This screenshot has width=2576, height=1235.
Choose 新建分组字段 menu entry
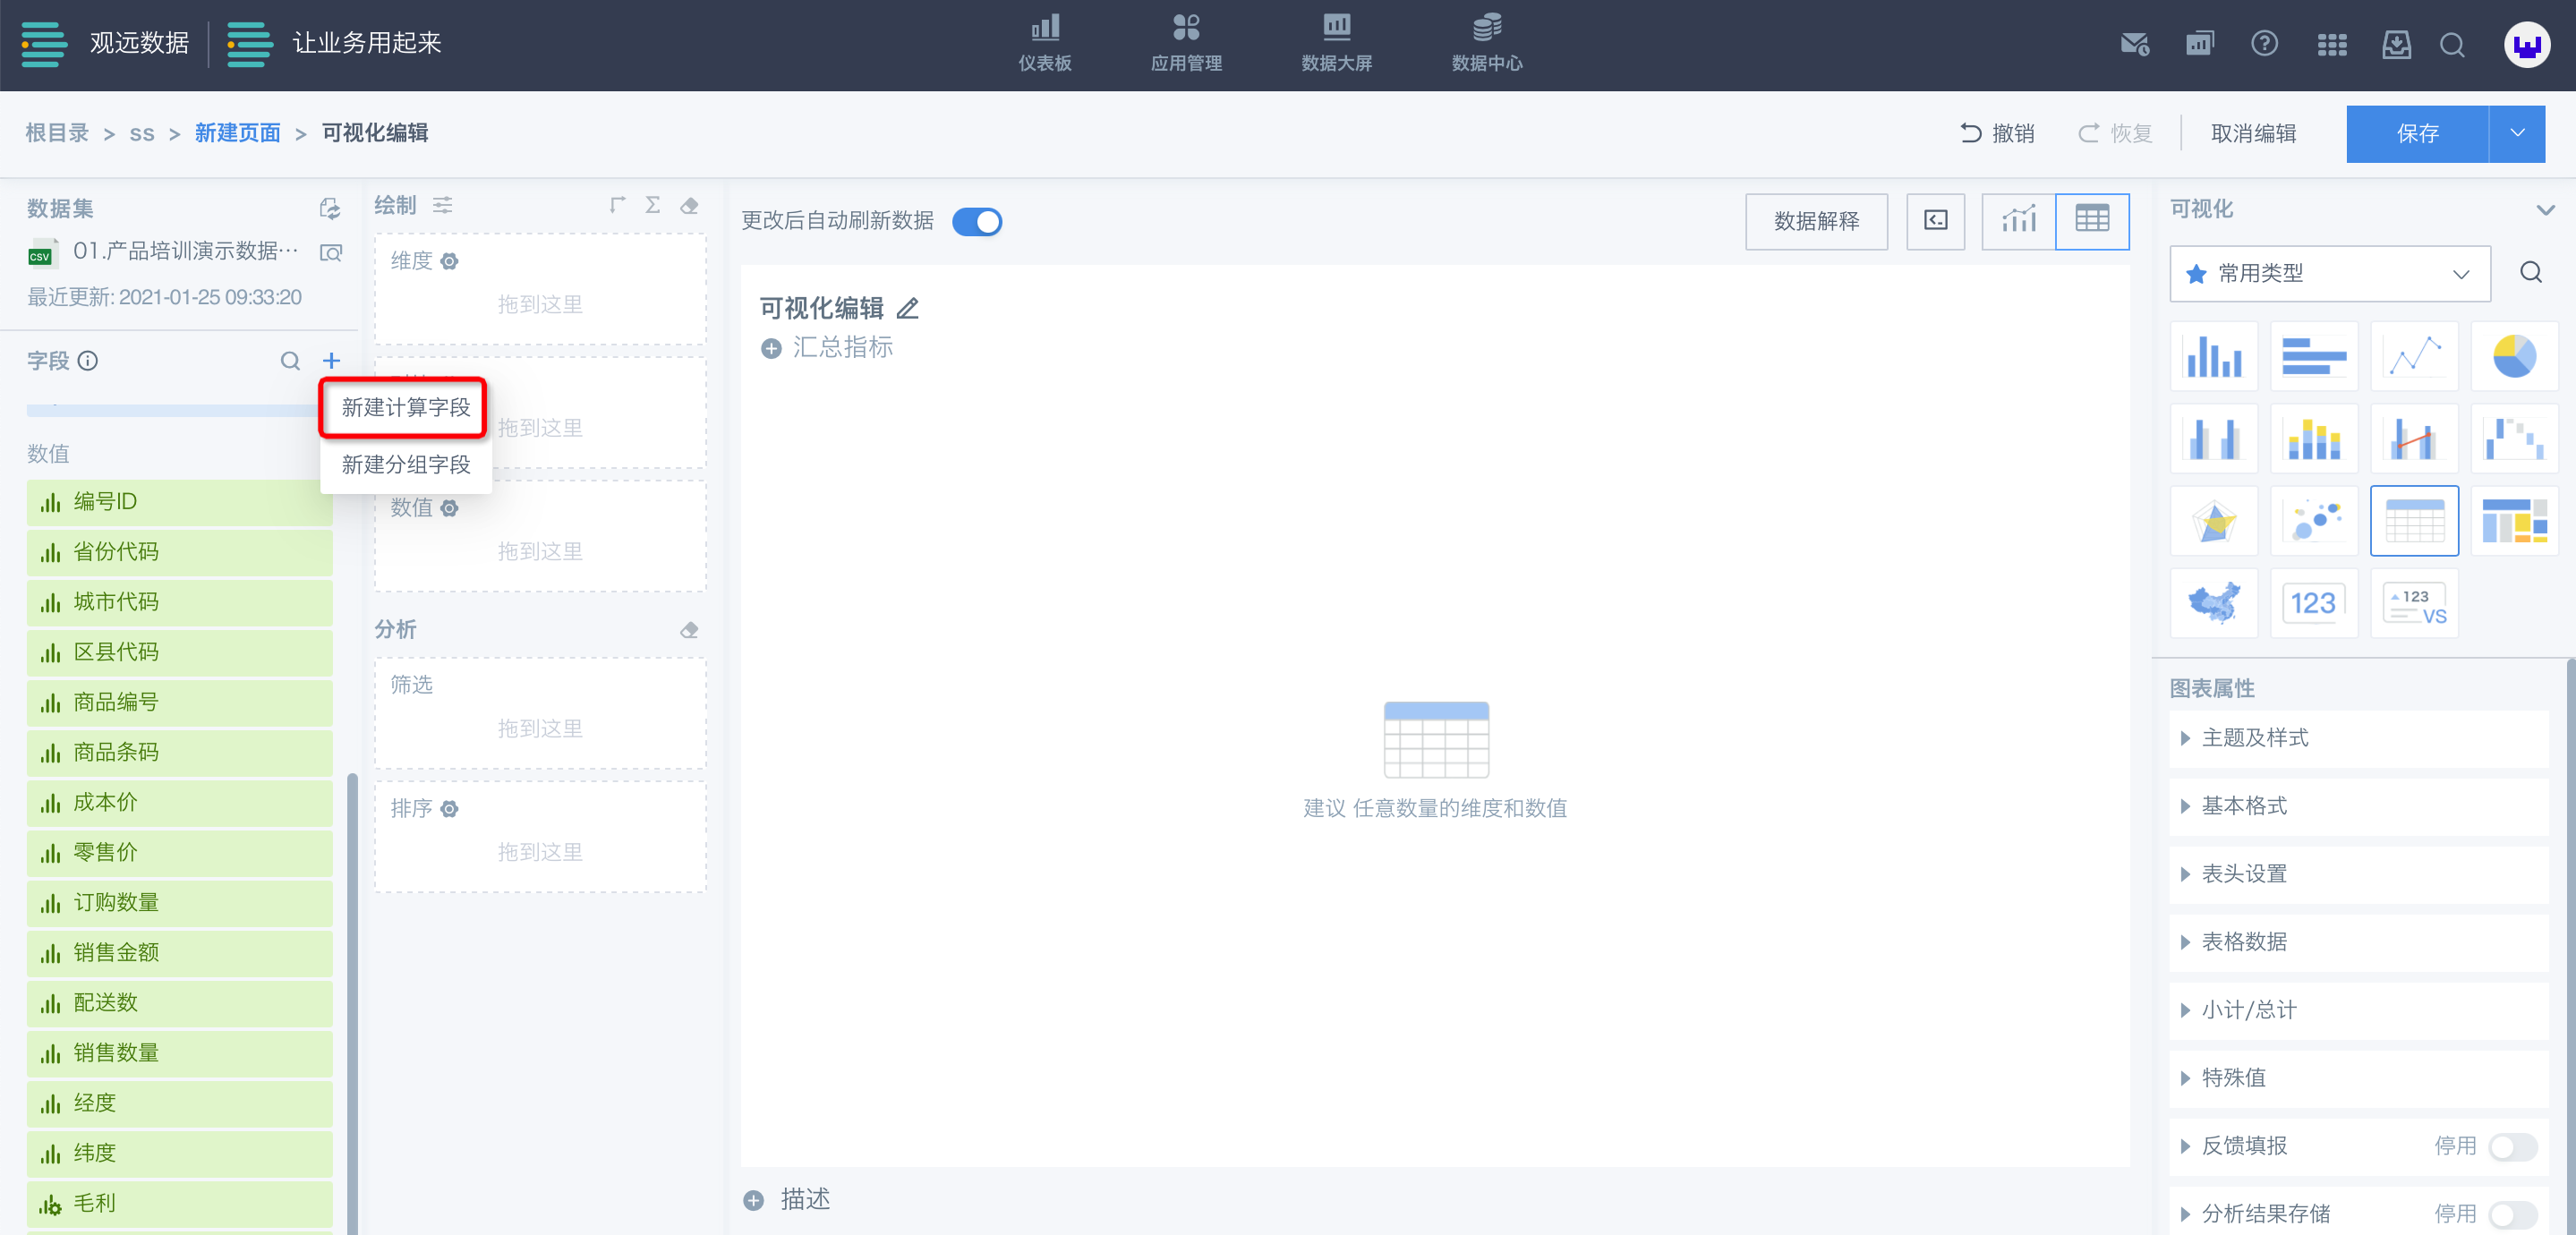point(405,464)
